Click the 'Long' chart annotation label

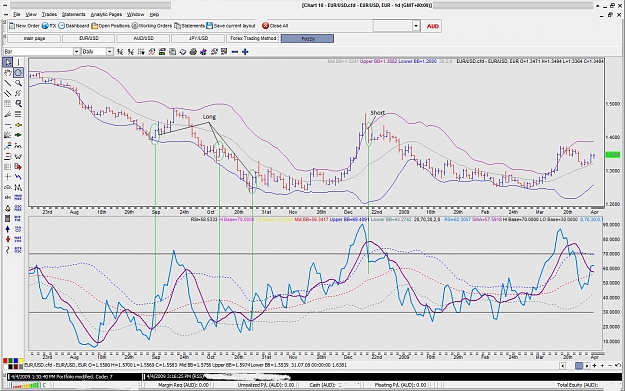209,117
